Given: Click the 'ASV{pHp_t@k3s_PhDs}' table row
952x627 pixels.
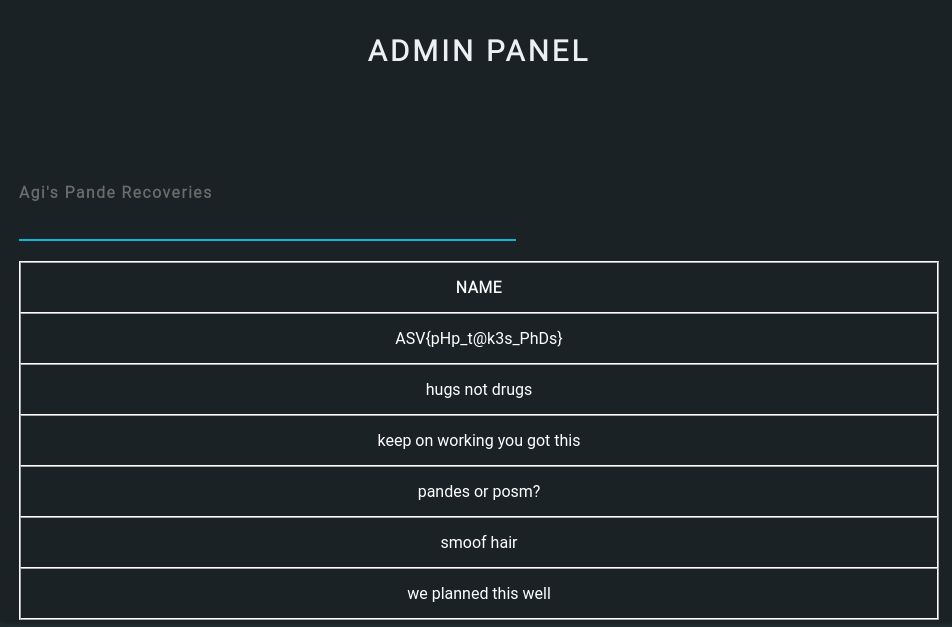Looking at the screenshot, I should pyautogui.click(x=478, y=338).
